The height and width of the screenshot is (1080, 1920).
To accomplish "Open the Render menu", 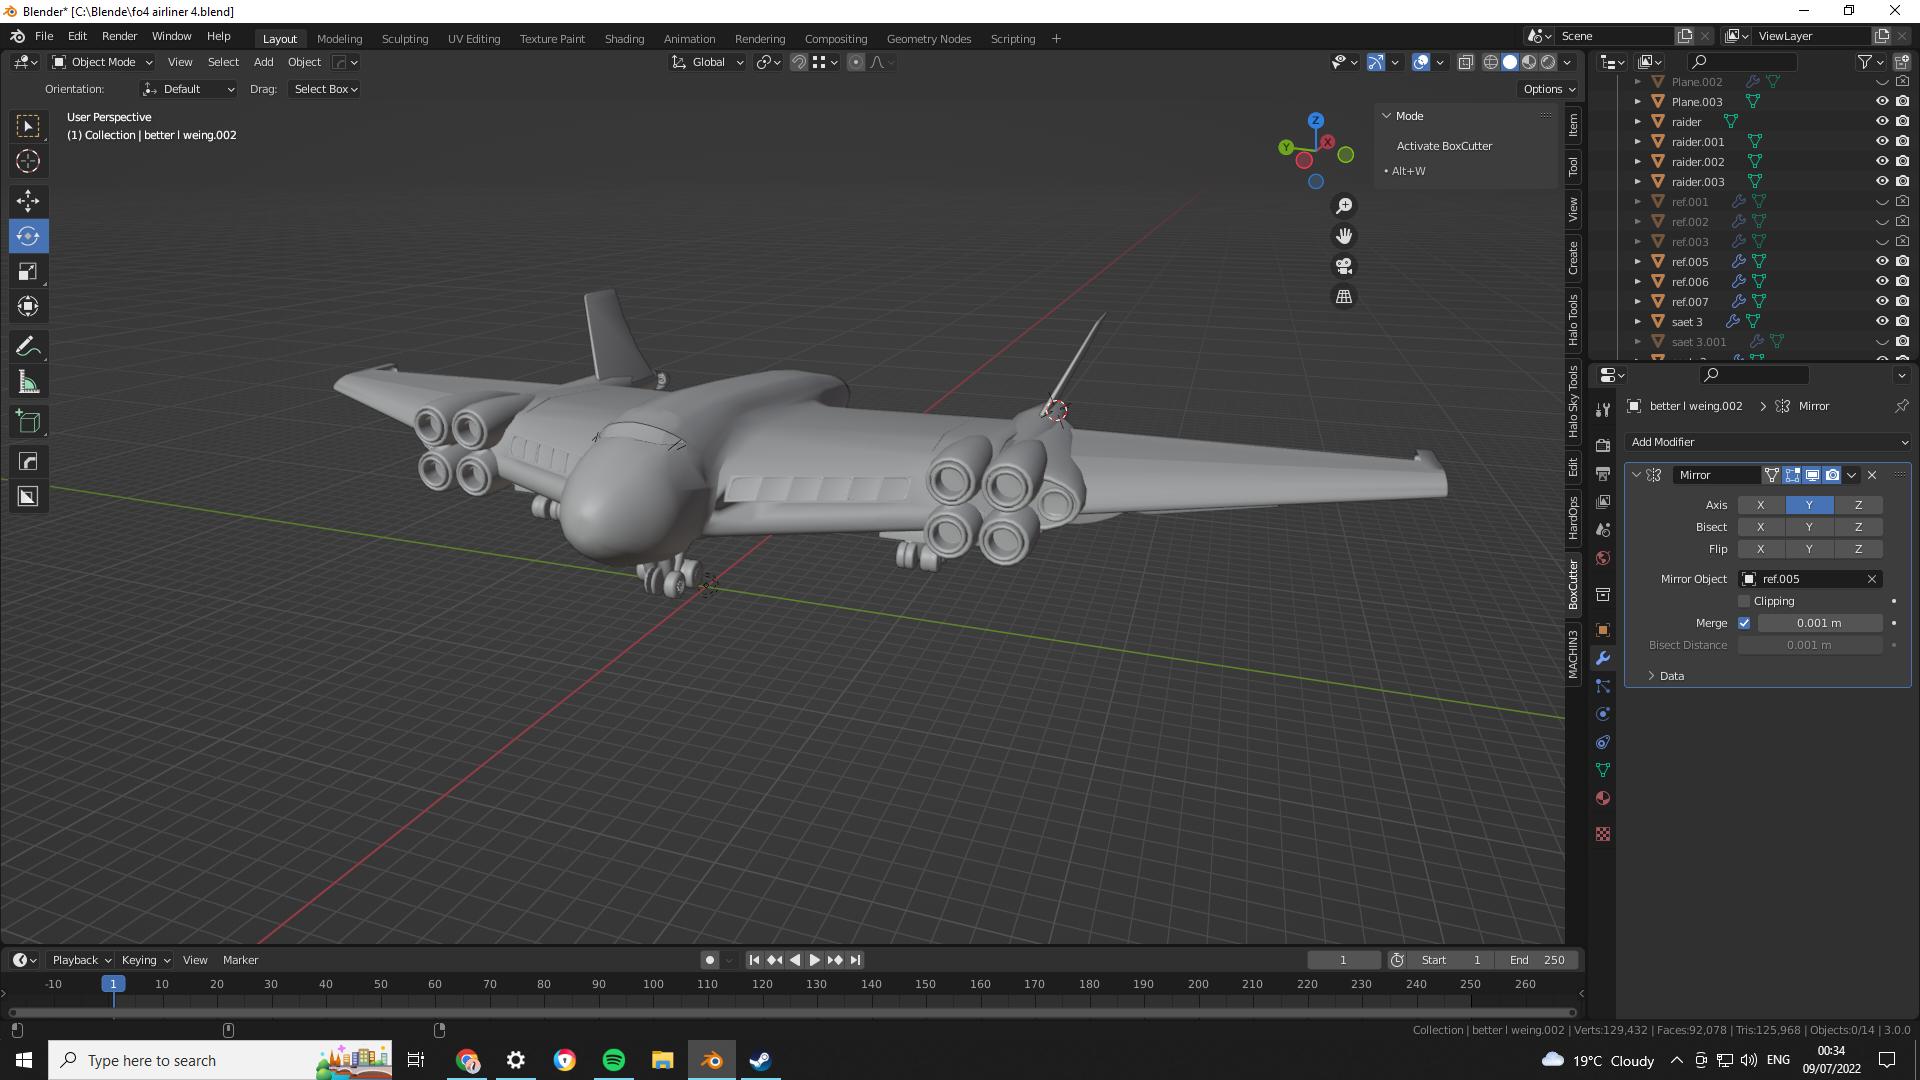I will coord(119,36).
